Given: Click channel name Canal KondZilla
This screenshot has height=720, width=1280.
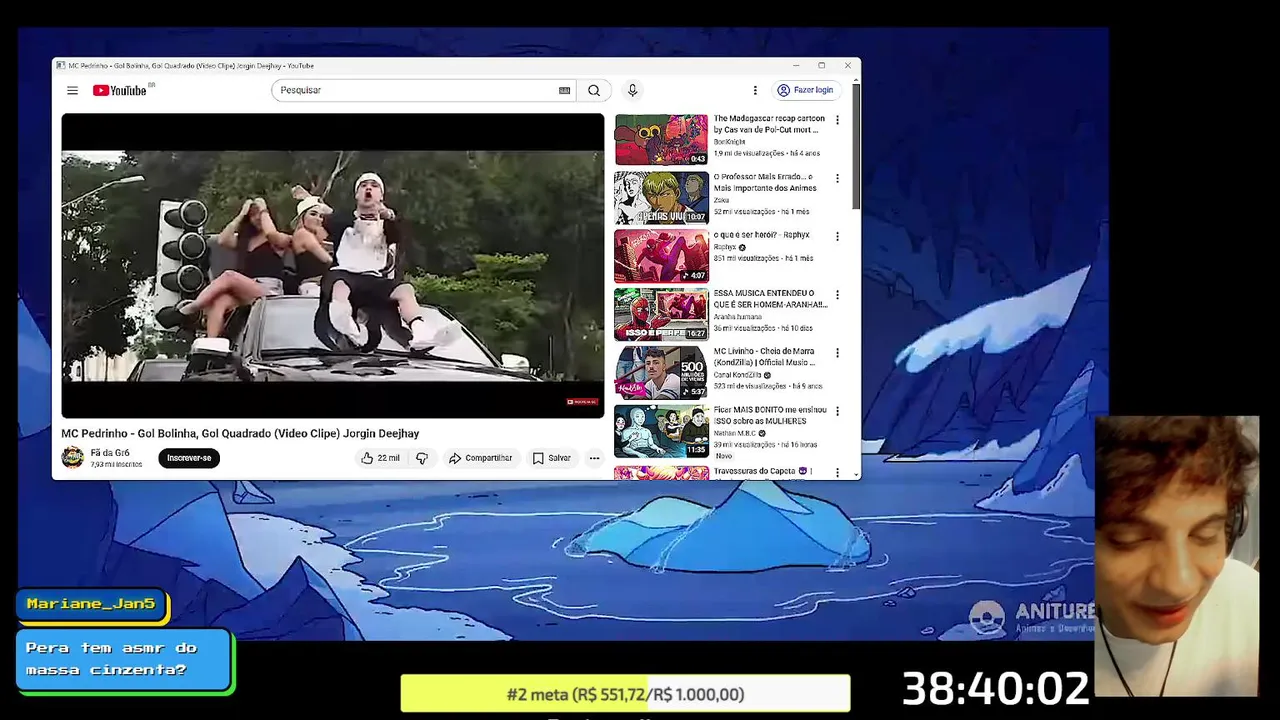Looking at the screenshot, I should 737,375.
